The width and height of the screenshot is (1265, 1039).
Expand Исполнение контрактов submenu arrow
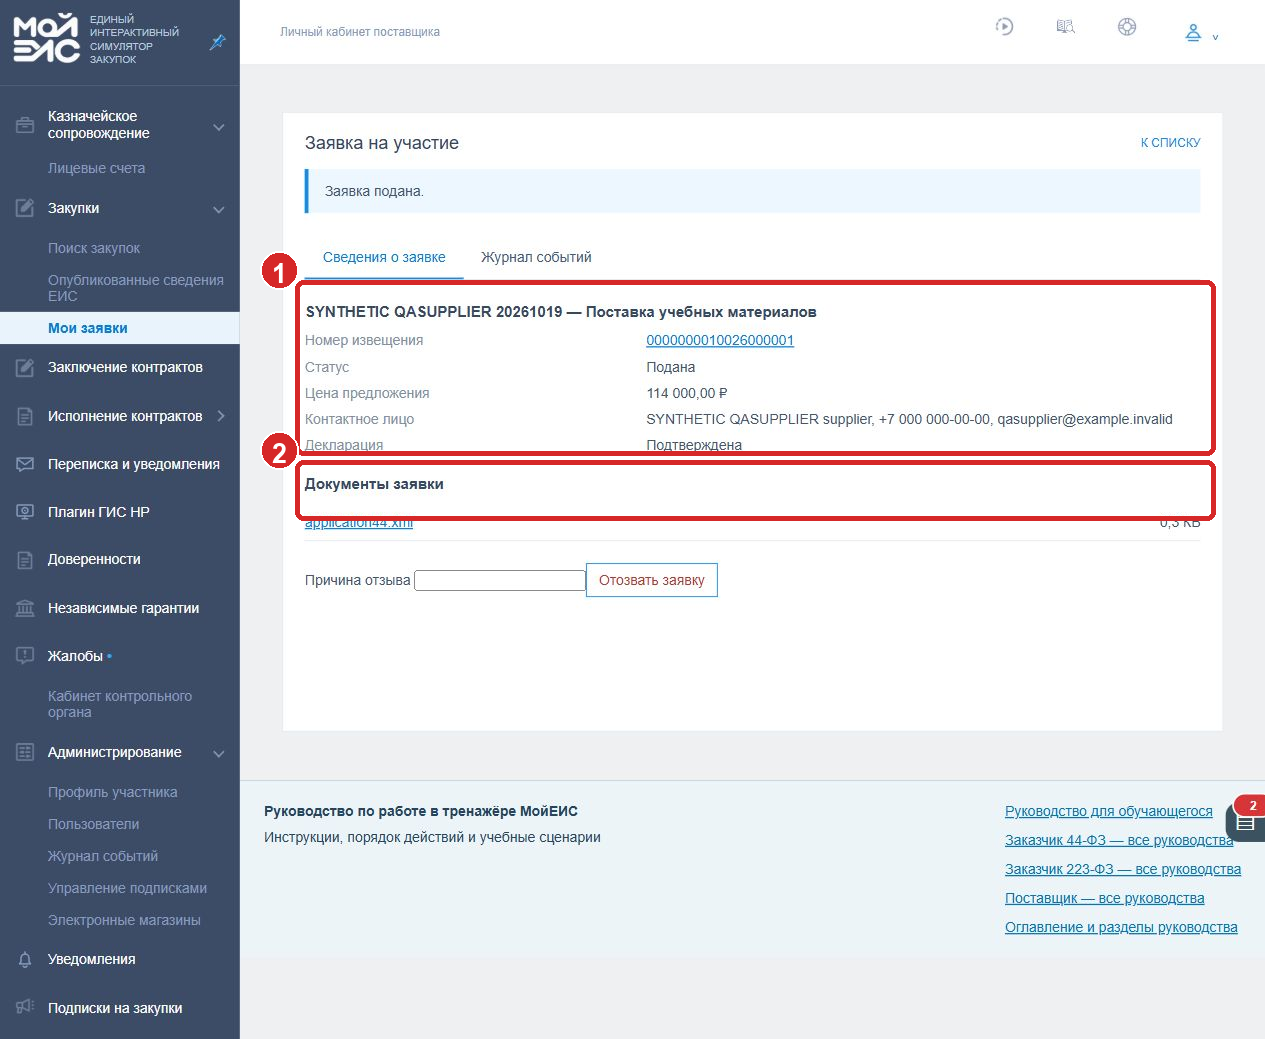pos(221,416)
